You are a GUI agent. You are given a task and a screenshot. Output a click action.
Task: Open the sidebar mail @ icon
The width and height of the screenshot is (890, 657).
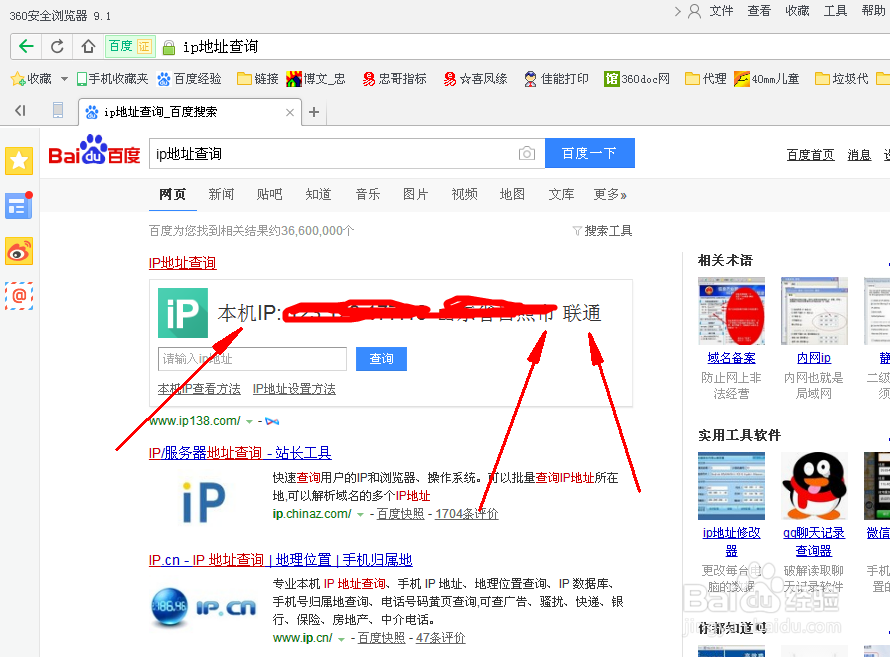click(19, 296)
